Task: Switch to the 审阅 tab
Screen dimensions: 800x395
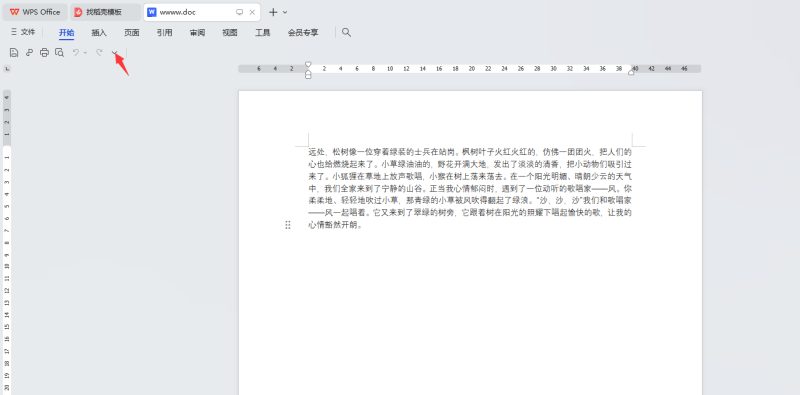Action: tap(197, 33)
